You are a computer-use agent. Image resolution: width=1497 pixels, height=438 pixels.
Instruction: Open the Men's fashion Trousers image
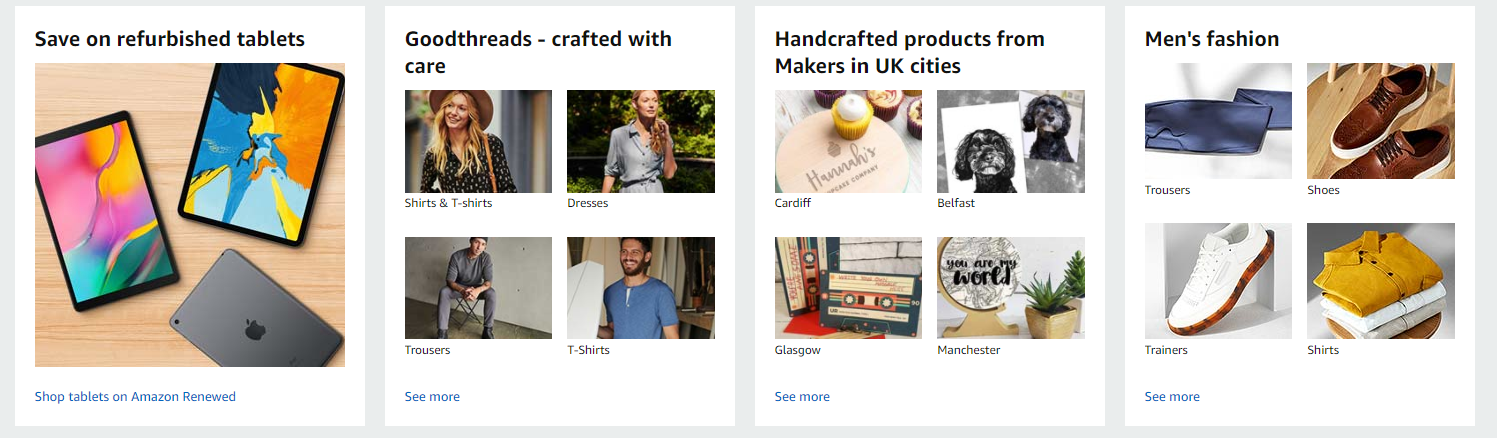point(1218,121)
